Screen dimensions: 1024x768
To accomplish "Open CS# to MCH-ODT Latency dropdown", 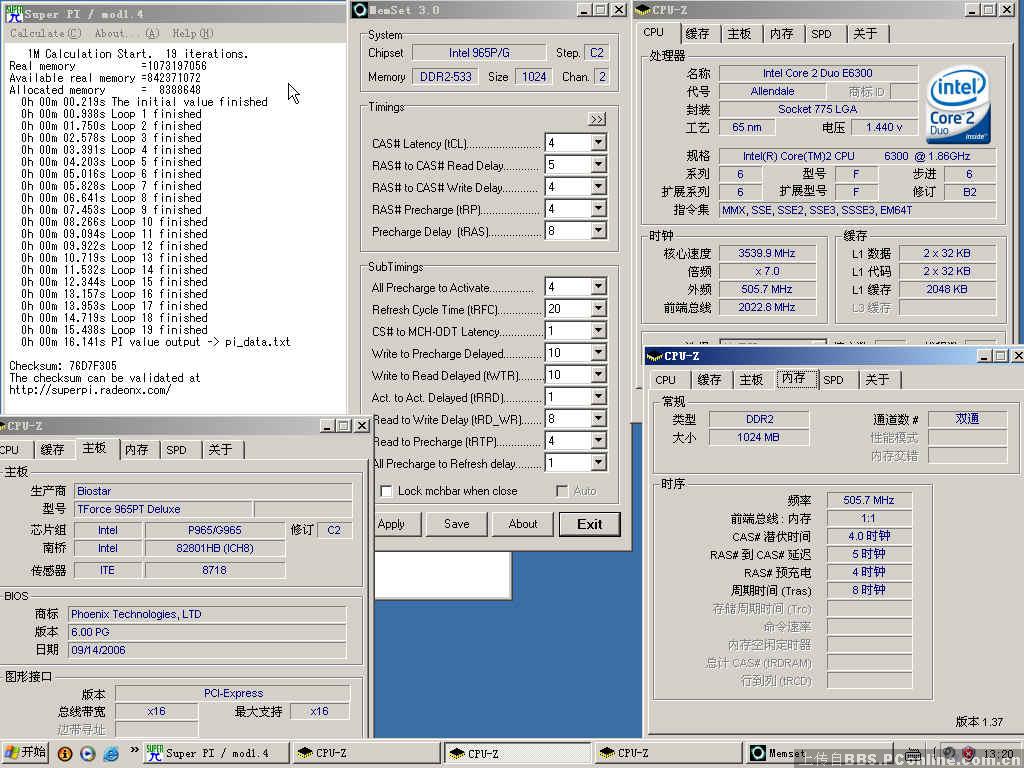I will [598, 330].
